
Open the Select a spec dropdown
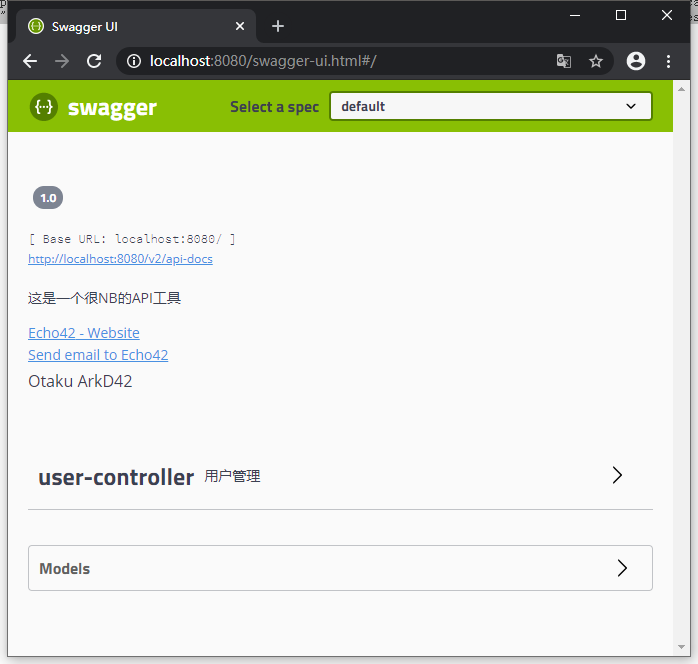pyautogui.click(x=491, y=106)
